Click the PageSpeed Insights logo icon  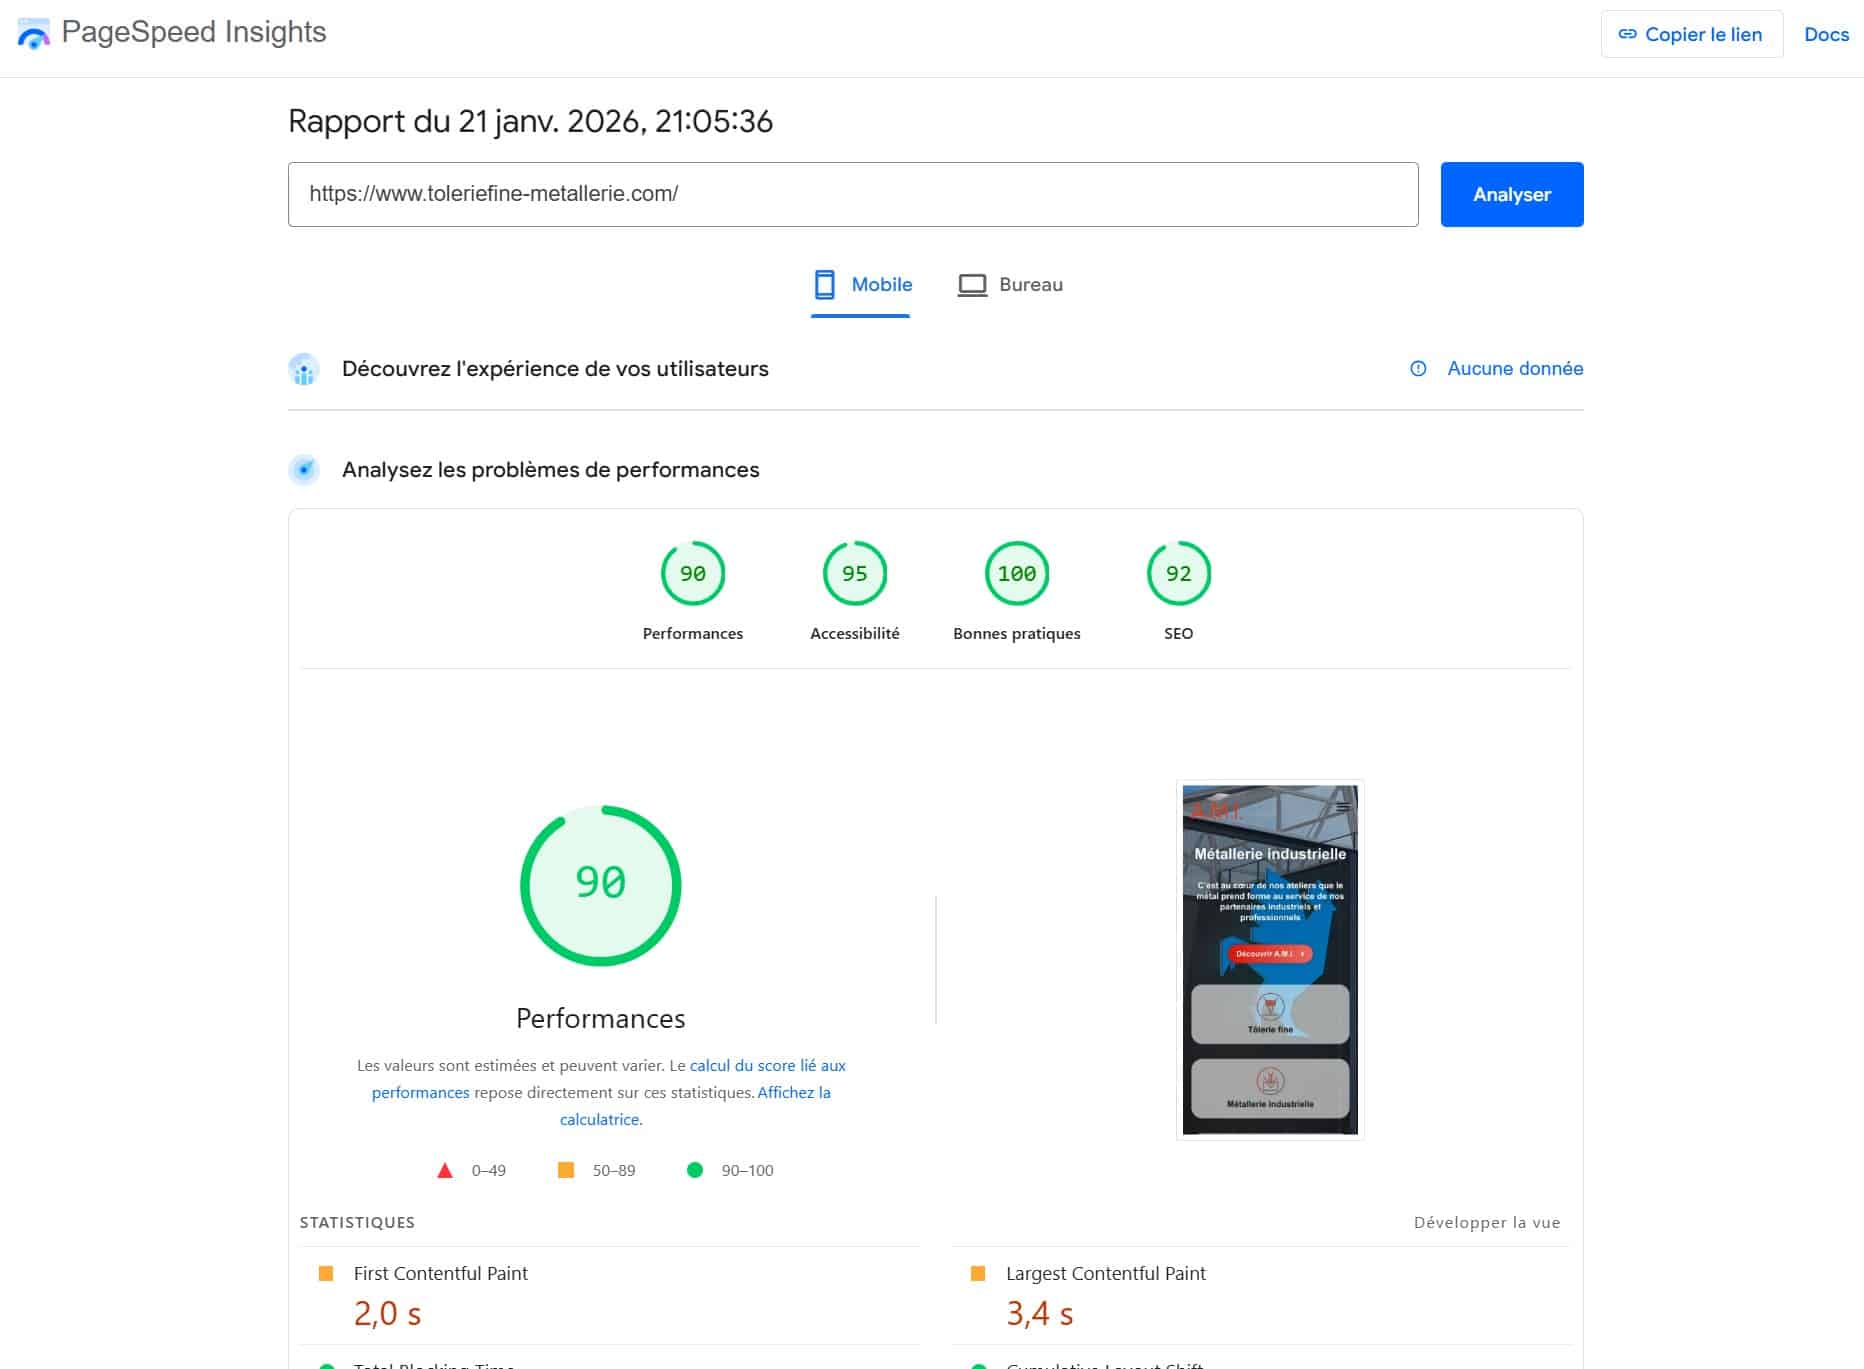pyautogui.click(x=34, y=34)
